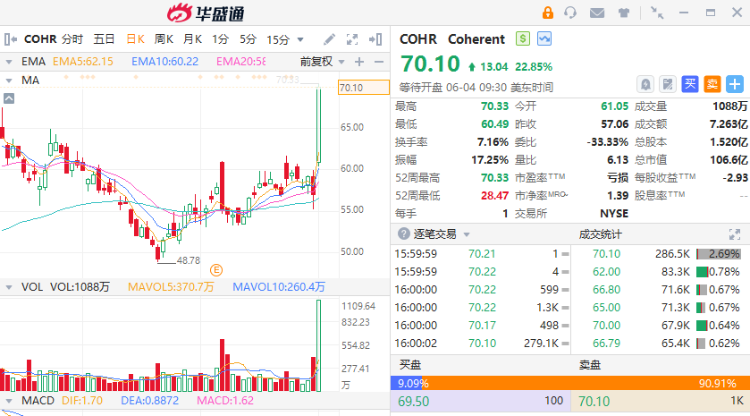
Task: Collapse chart overlay with up-arrow button
Action: point(9,99)
